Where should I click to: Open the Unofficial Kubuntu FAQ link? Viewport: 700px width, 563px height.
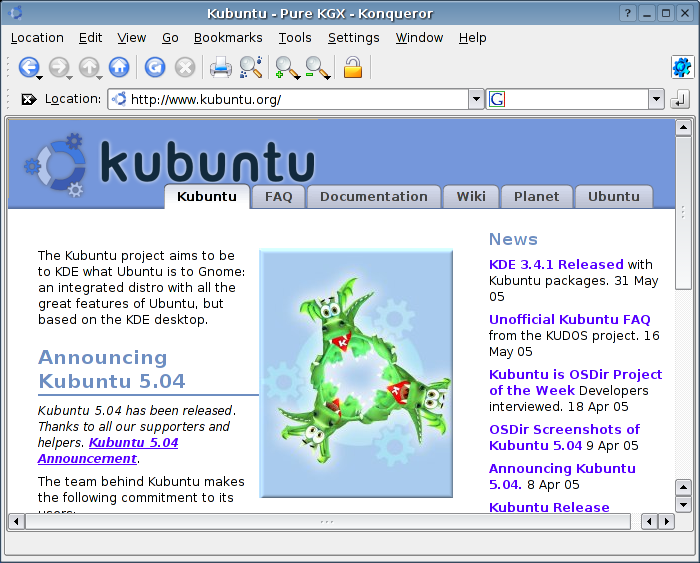pyautogui.click(x=570, y=319)
